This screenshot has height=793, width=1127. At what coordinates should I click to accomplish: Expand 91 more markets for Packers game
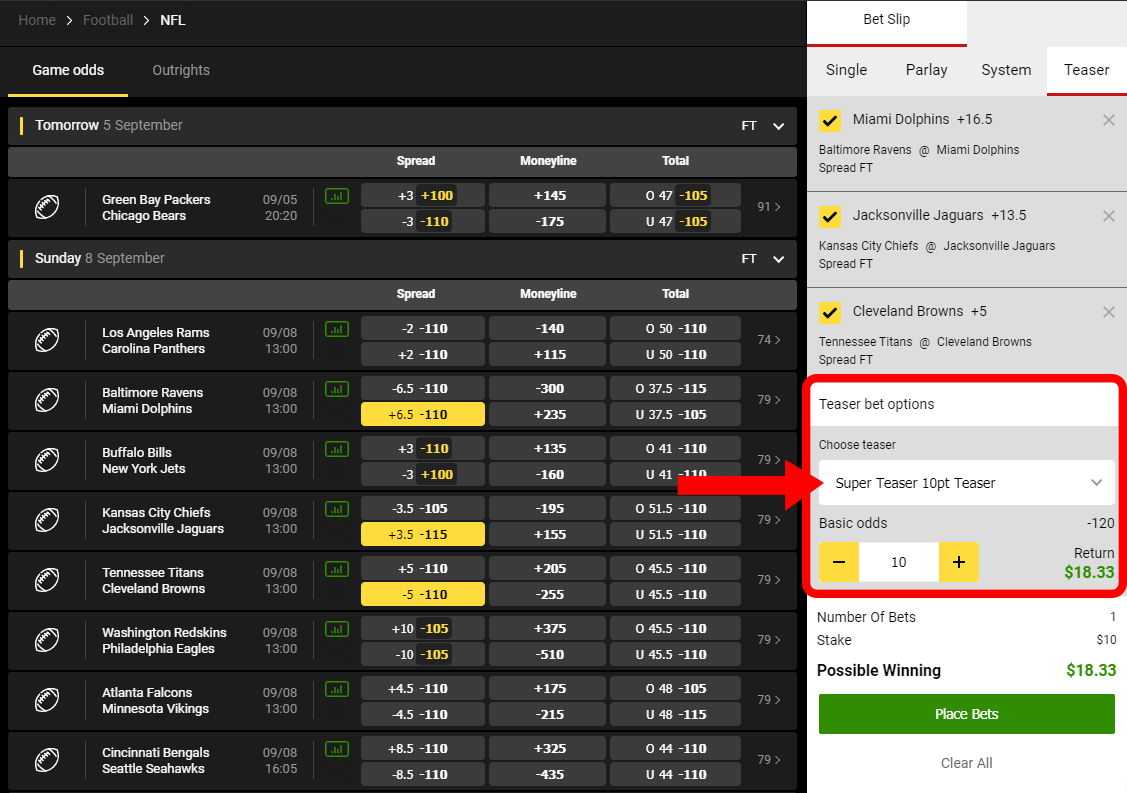[x=769, y=207]
